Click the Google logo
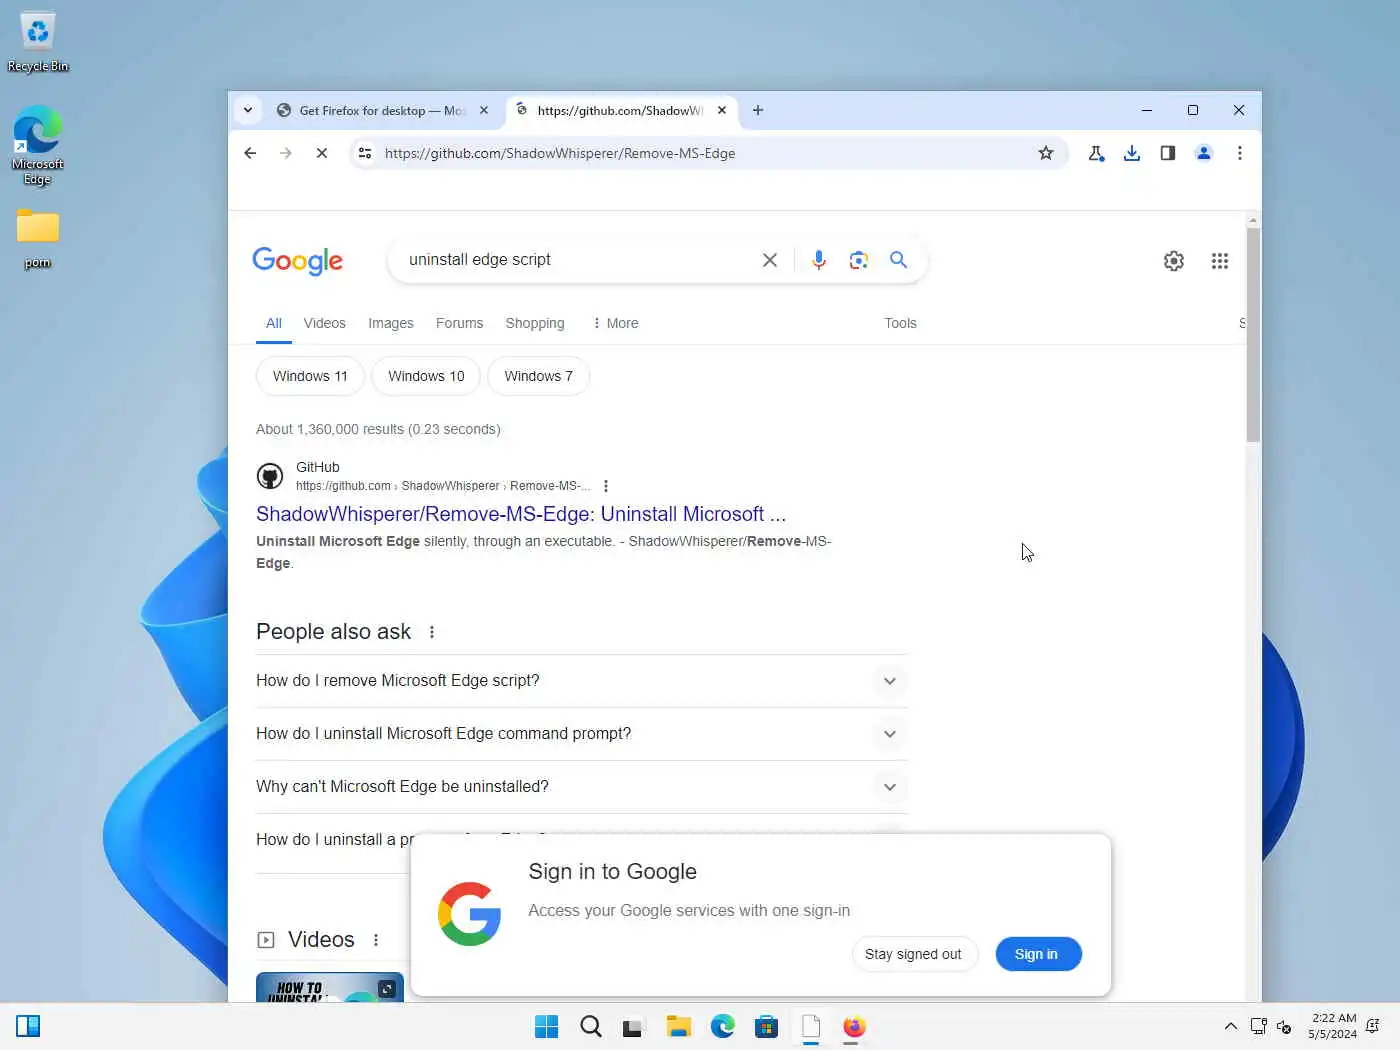 (x=297, y=261)
